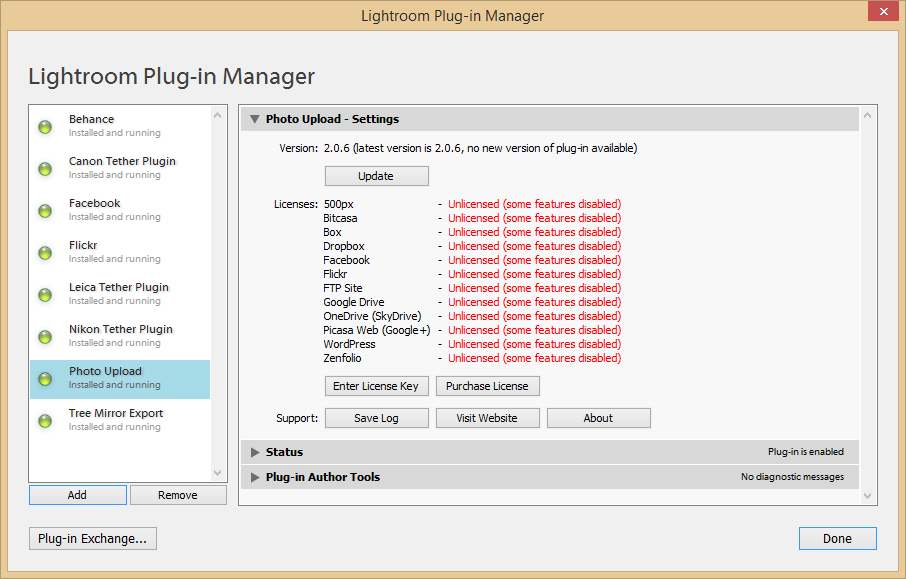Expand the Status section
The width and height of the screenshot is (906, 579).
(256, 453)
